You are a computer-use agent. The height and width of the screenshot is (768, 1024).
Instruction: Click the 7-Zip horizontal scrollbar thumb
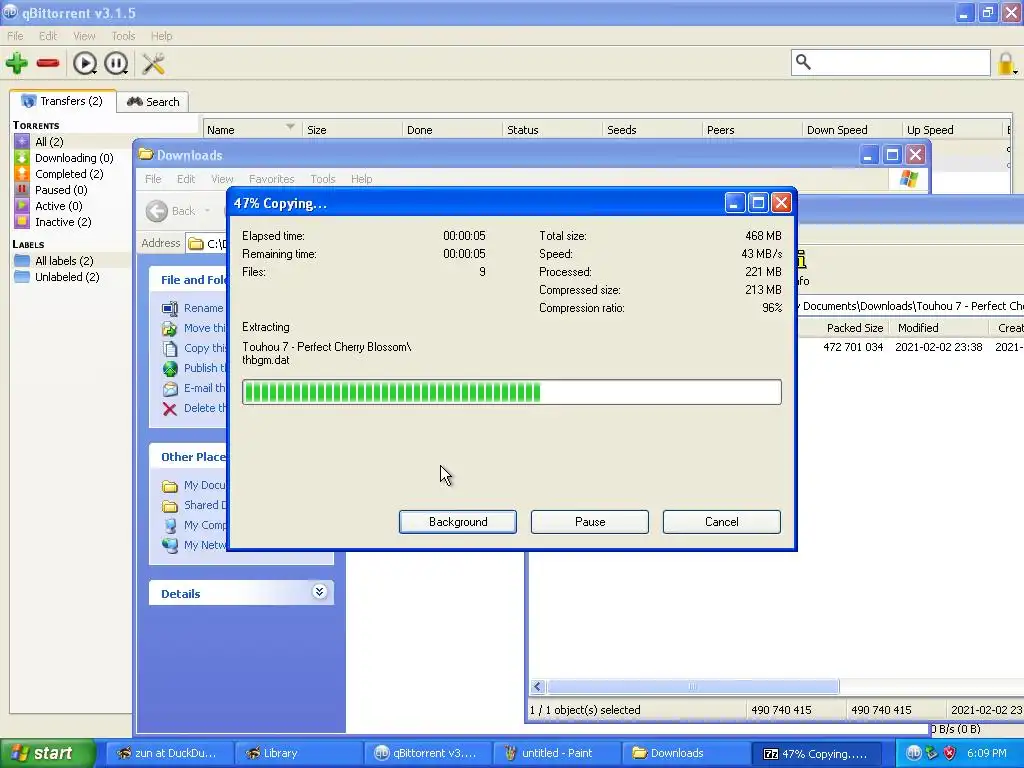click(x=693, y=686)
